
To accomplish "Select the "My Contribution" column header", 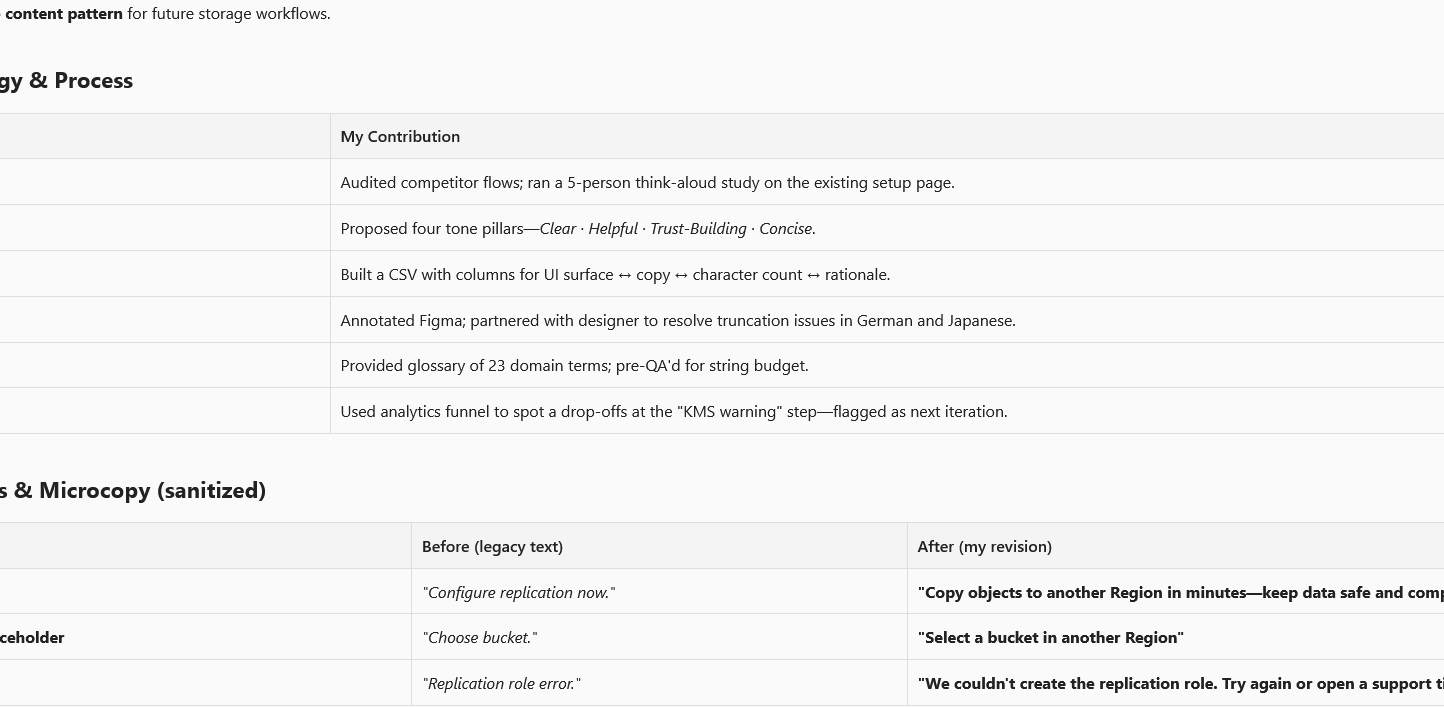I will [400, 137].
